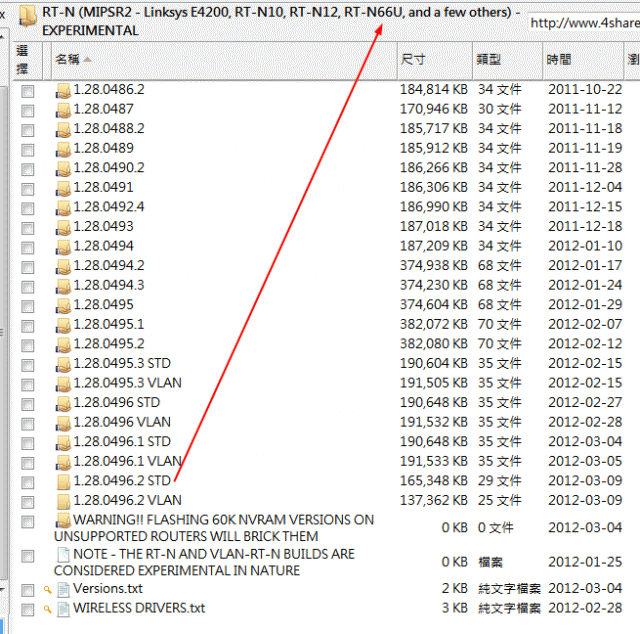Click date 2012-03-09 in 1.28.0496.2 VLAN row
640x634 pixels.
pyautogui.click(x=585, y=501)
